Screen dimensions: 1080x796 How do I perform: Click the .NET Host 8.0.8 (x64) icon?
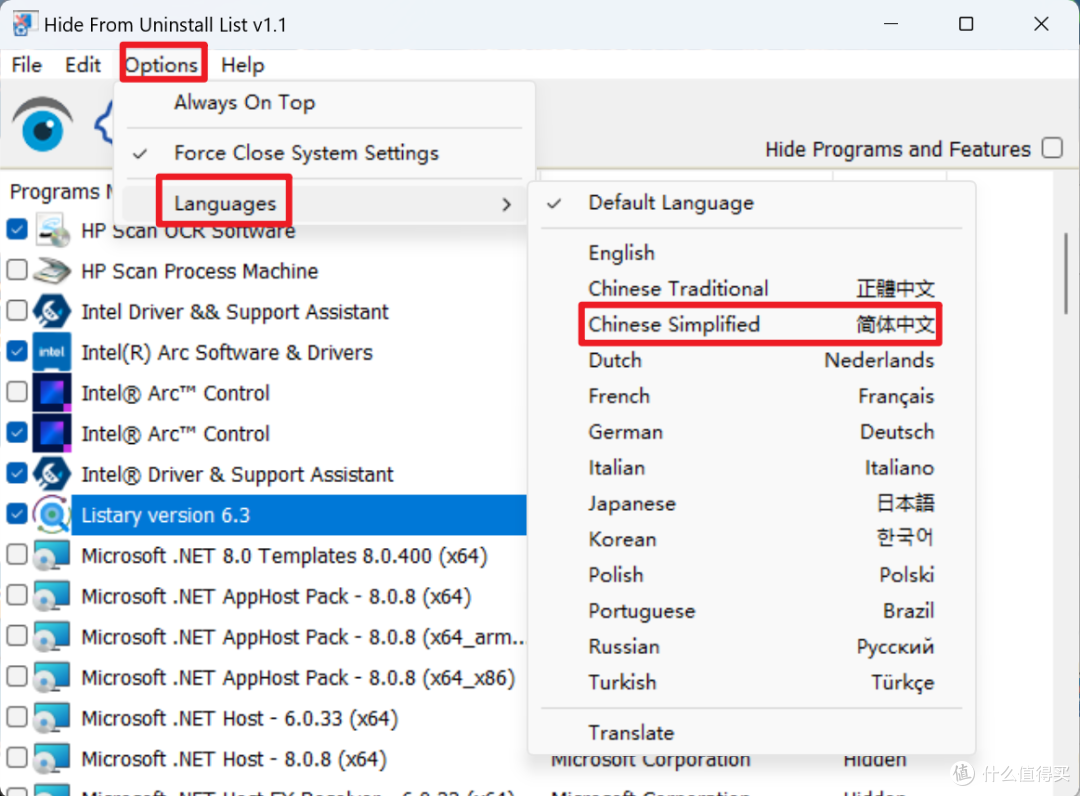pos(52,758)
